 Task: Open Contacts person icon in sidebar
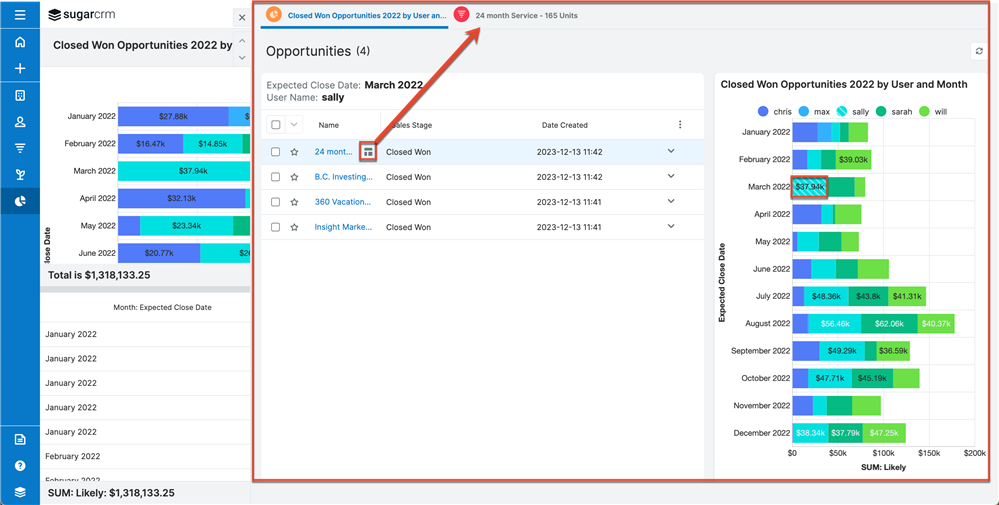click(x=20, y=122)
